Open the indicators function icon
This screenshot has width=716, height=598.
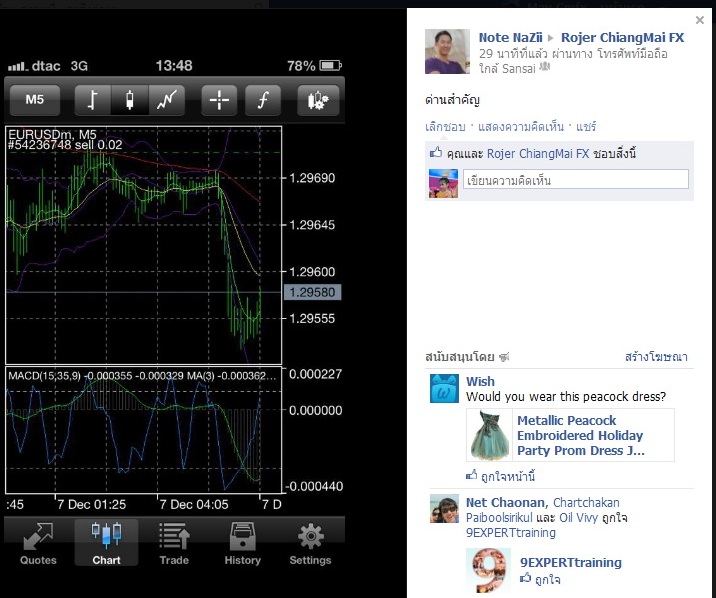tap(263, 100)
